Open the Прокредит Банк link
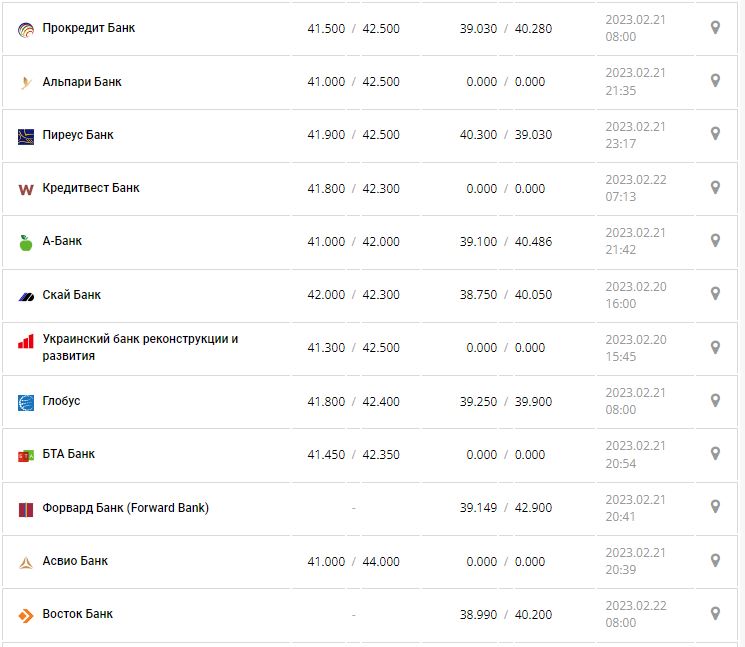745x647 pixels. (89, 28)
